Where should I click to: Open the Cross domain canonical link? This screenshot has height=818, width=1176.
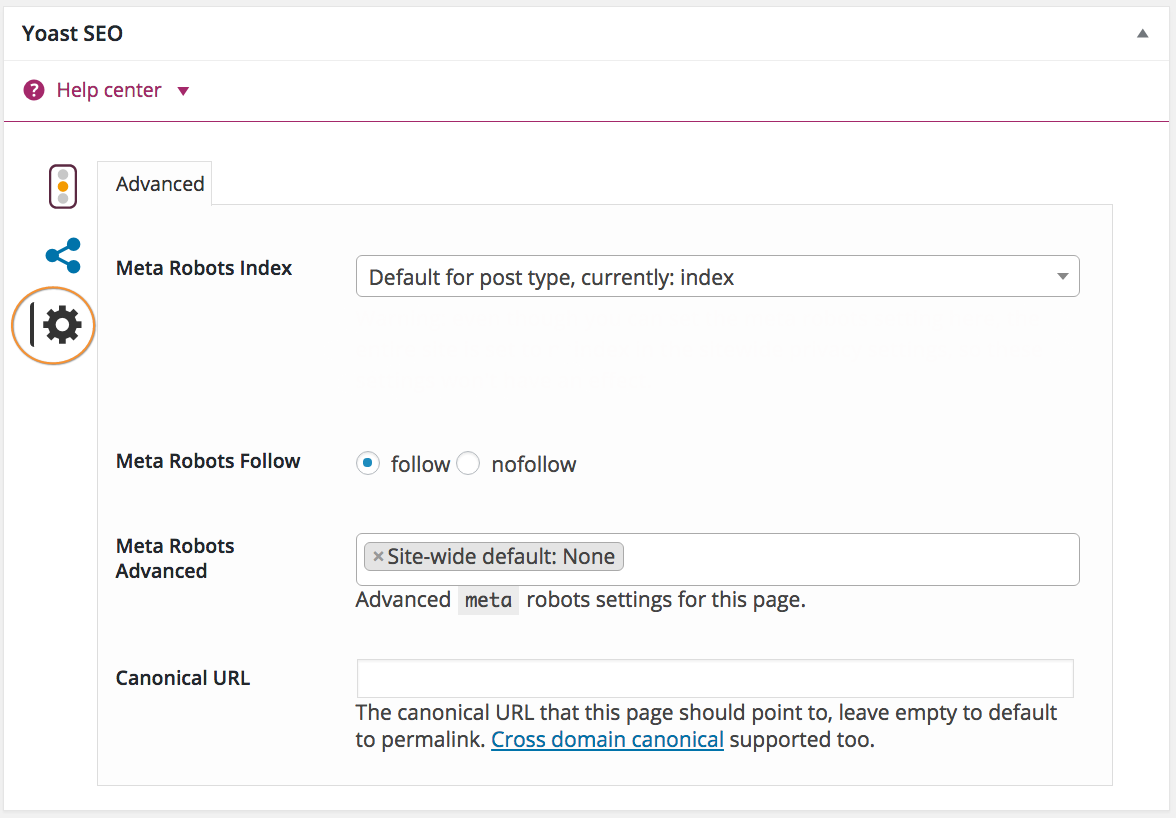click(607, 741)
